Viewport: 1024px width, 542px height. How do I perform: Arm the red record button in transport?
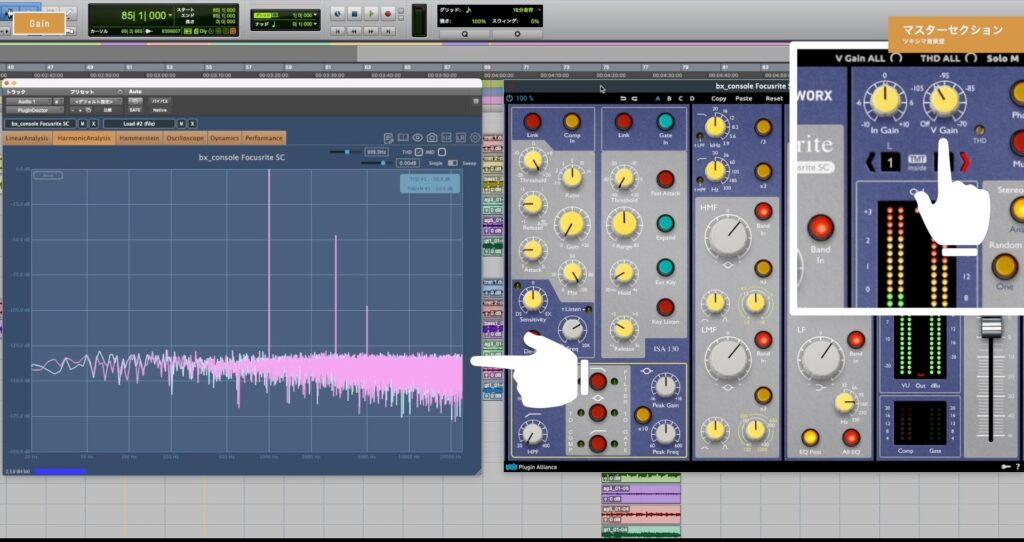pos(387,13)
